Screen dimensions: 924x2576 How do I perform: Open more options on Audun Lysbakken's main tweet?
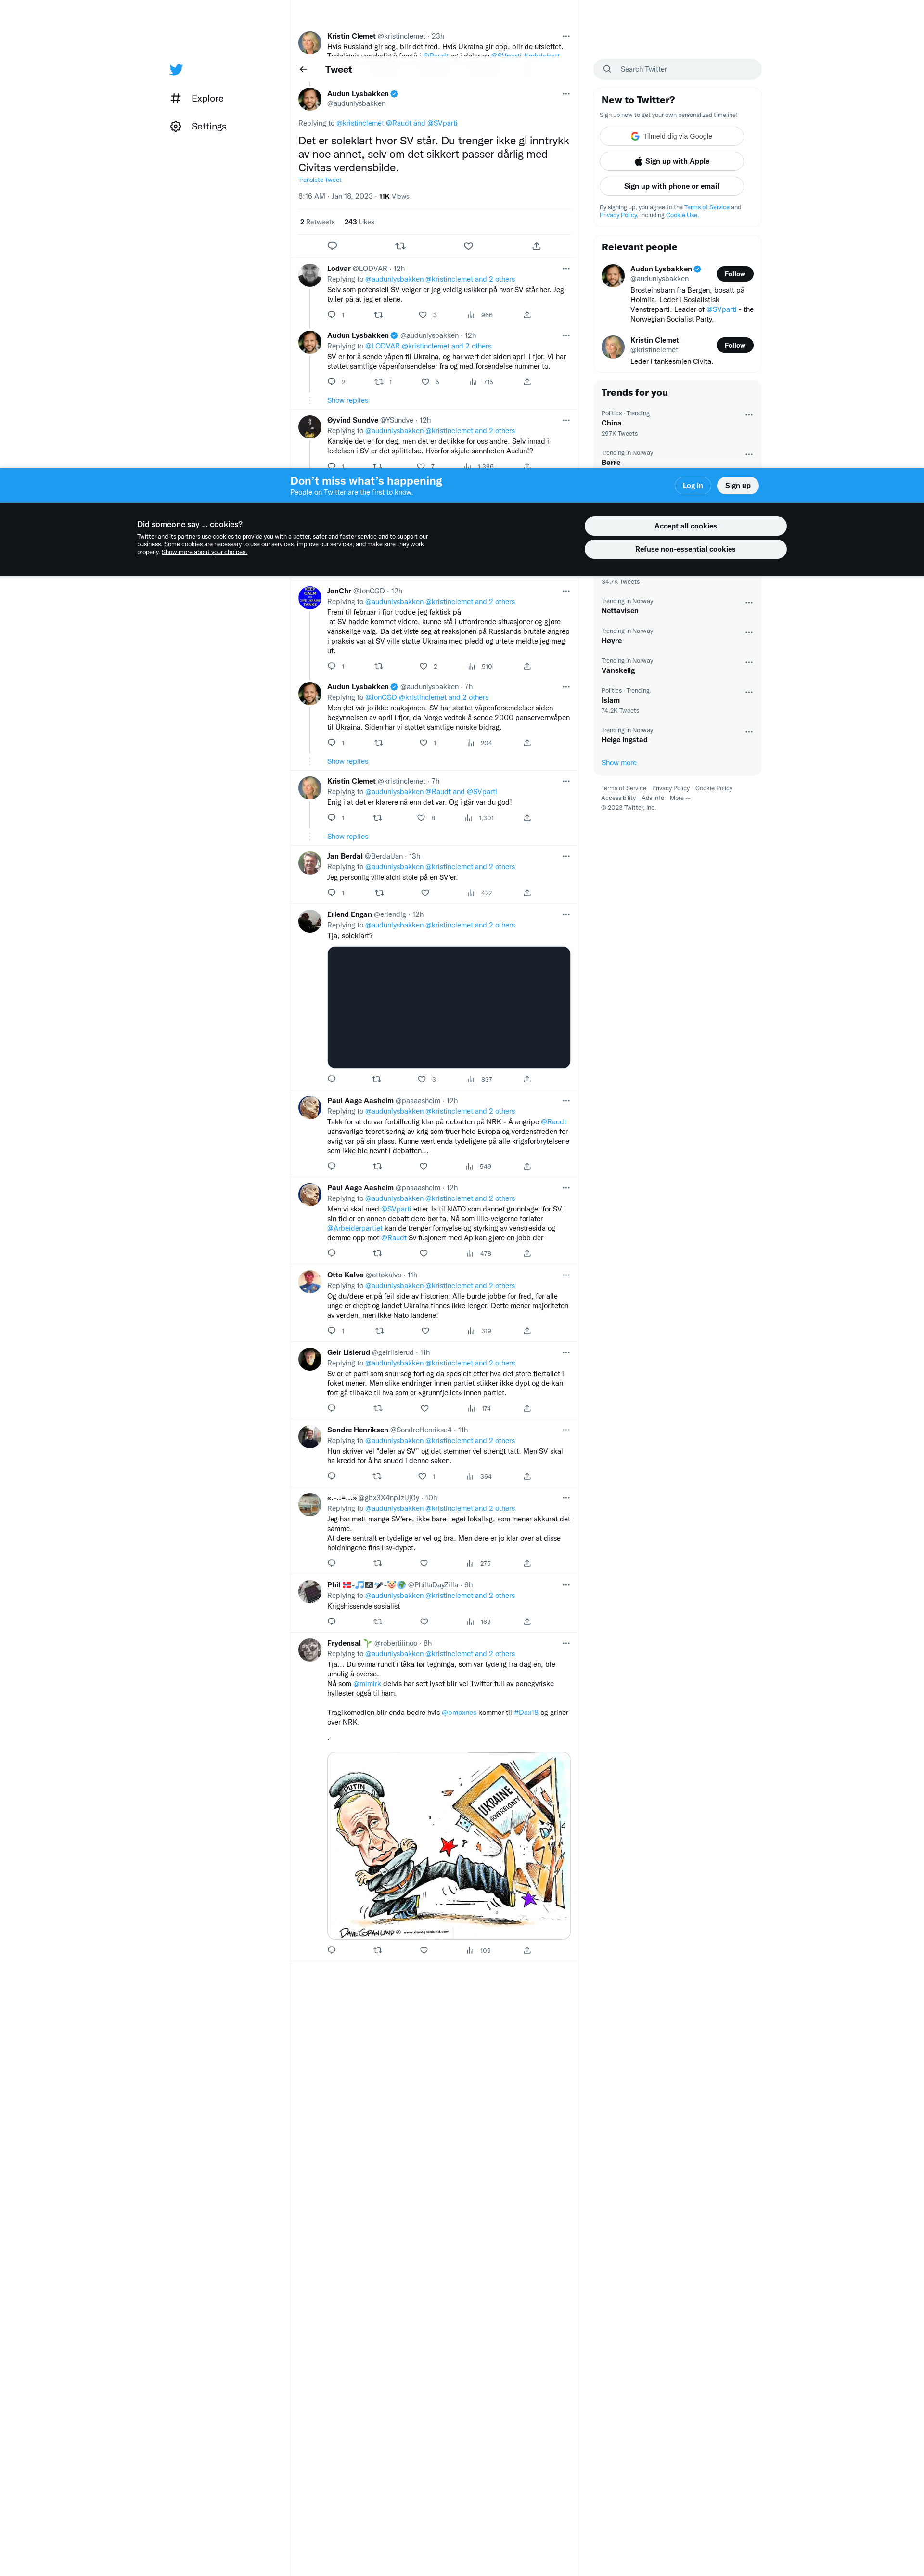click(566, 94)
